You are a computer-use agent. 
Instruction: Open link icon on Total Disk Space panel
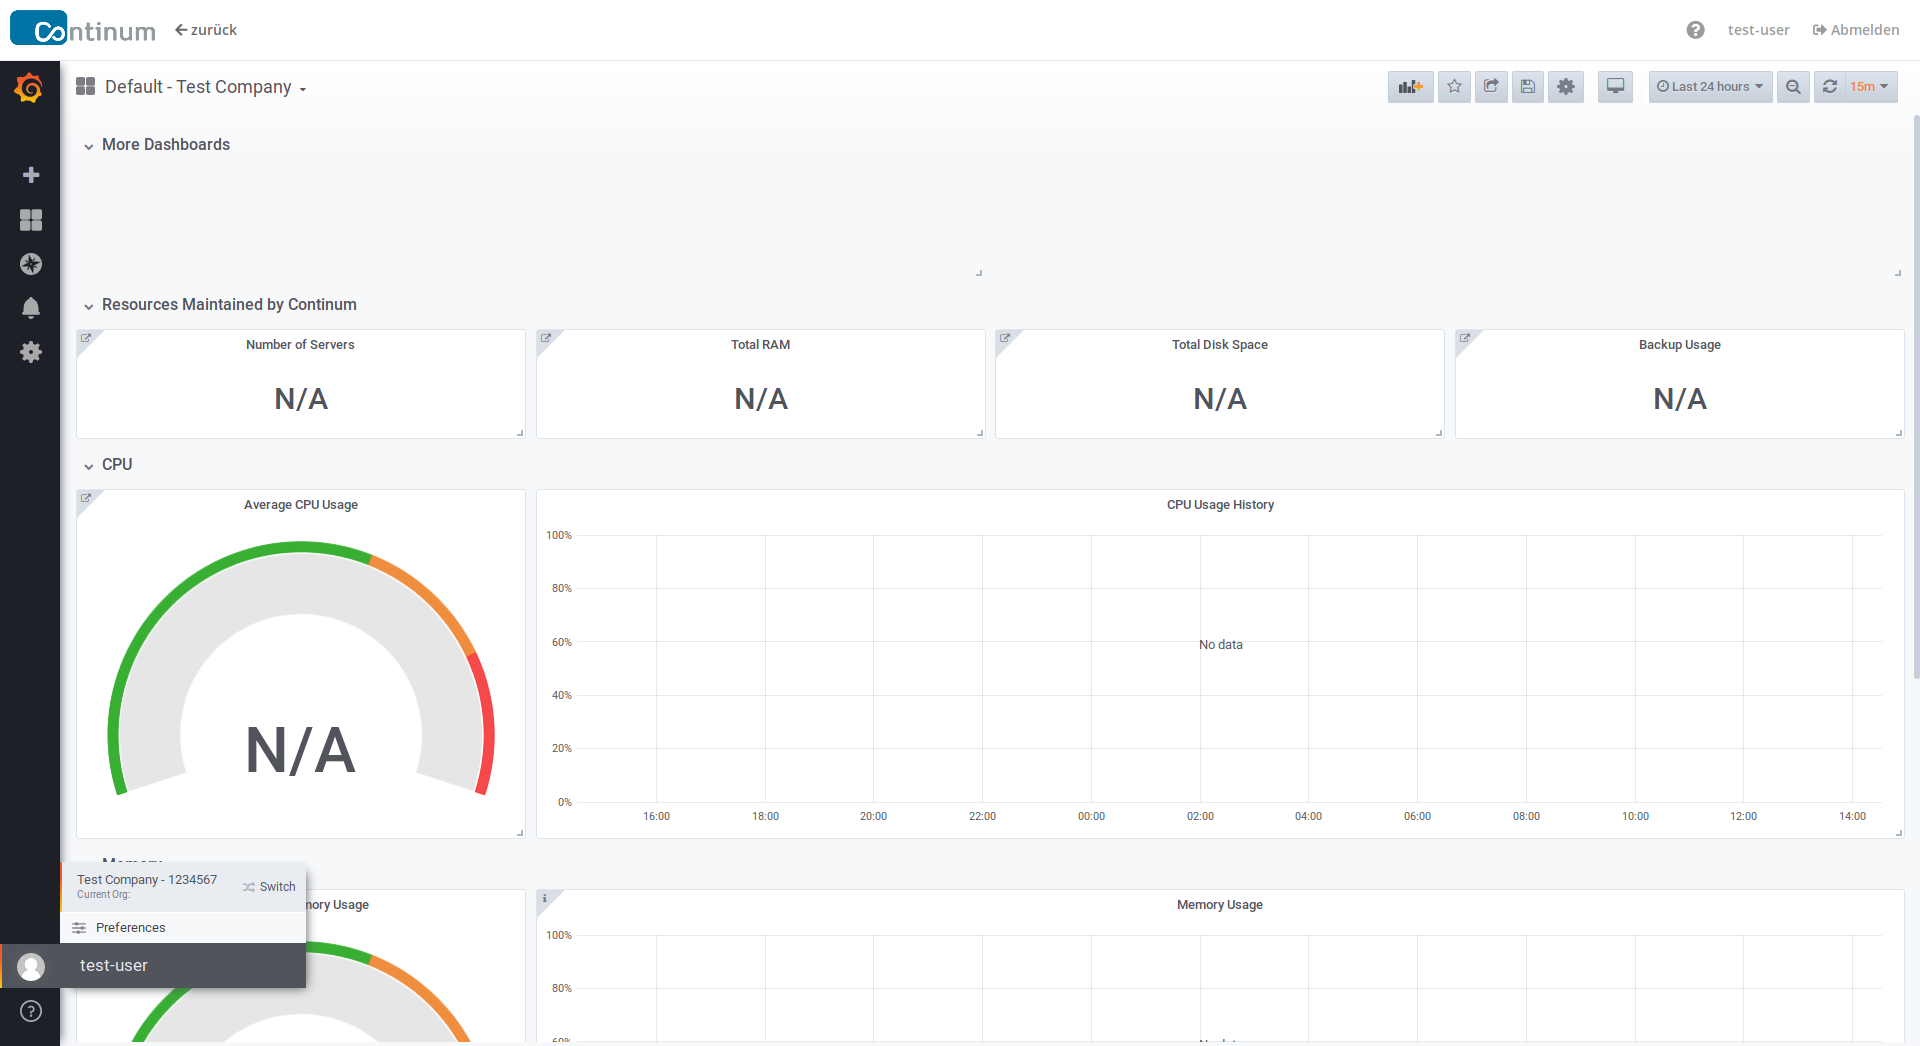1005,338
